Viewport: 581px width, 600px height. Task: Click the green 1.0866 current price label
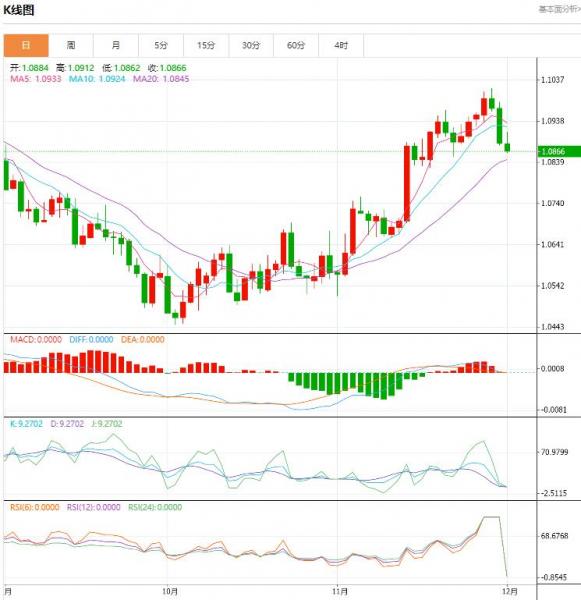(x=559, y=151)
